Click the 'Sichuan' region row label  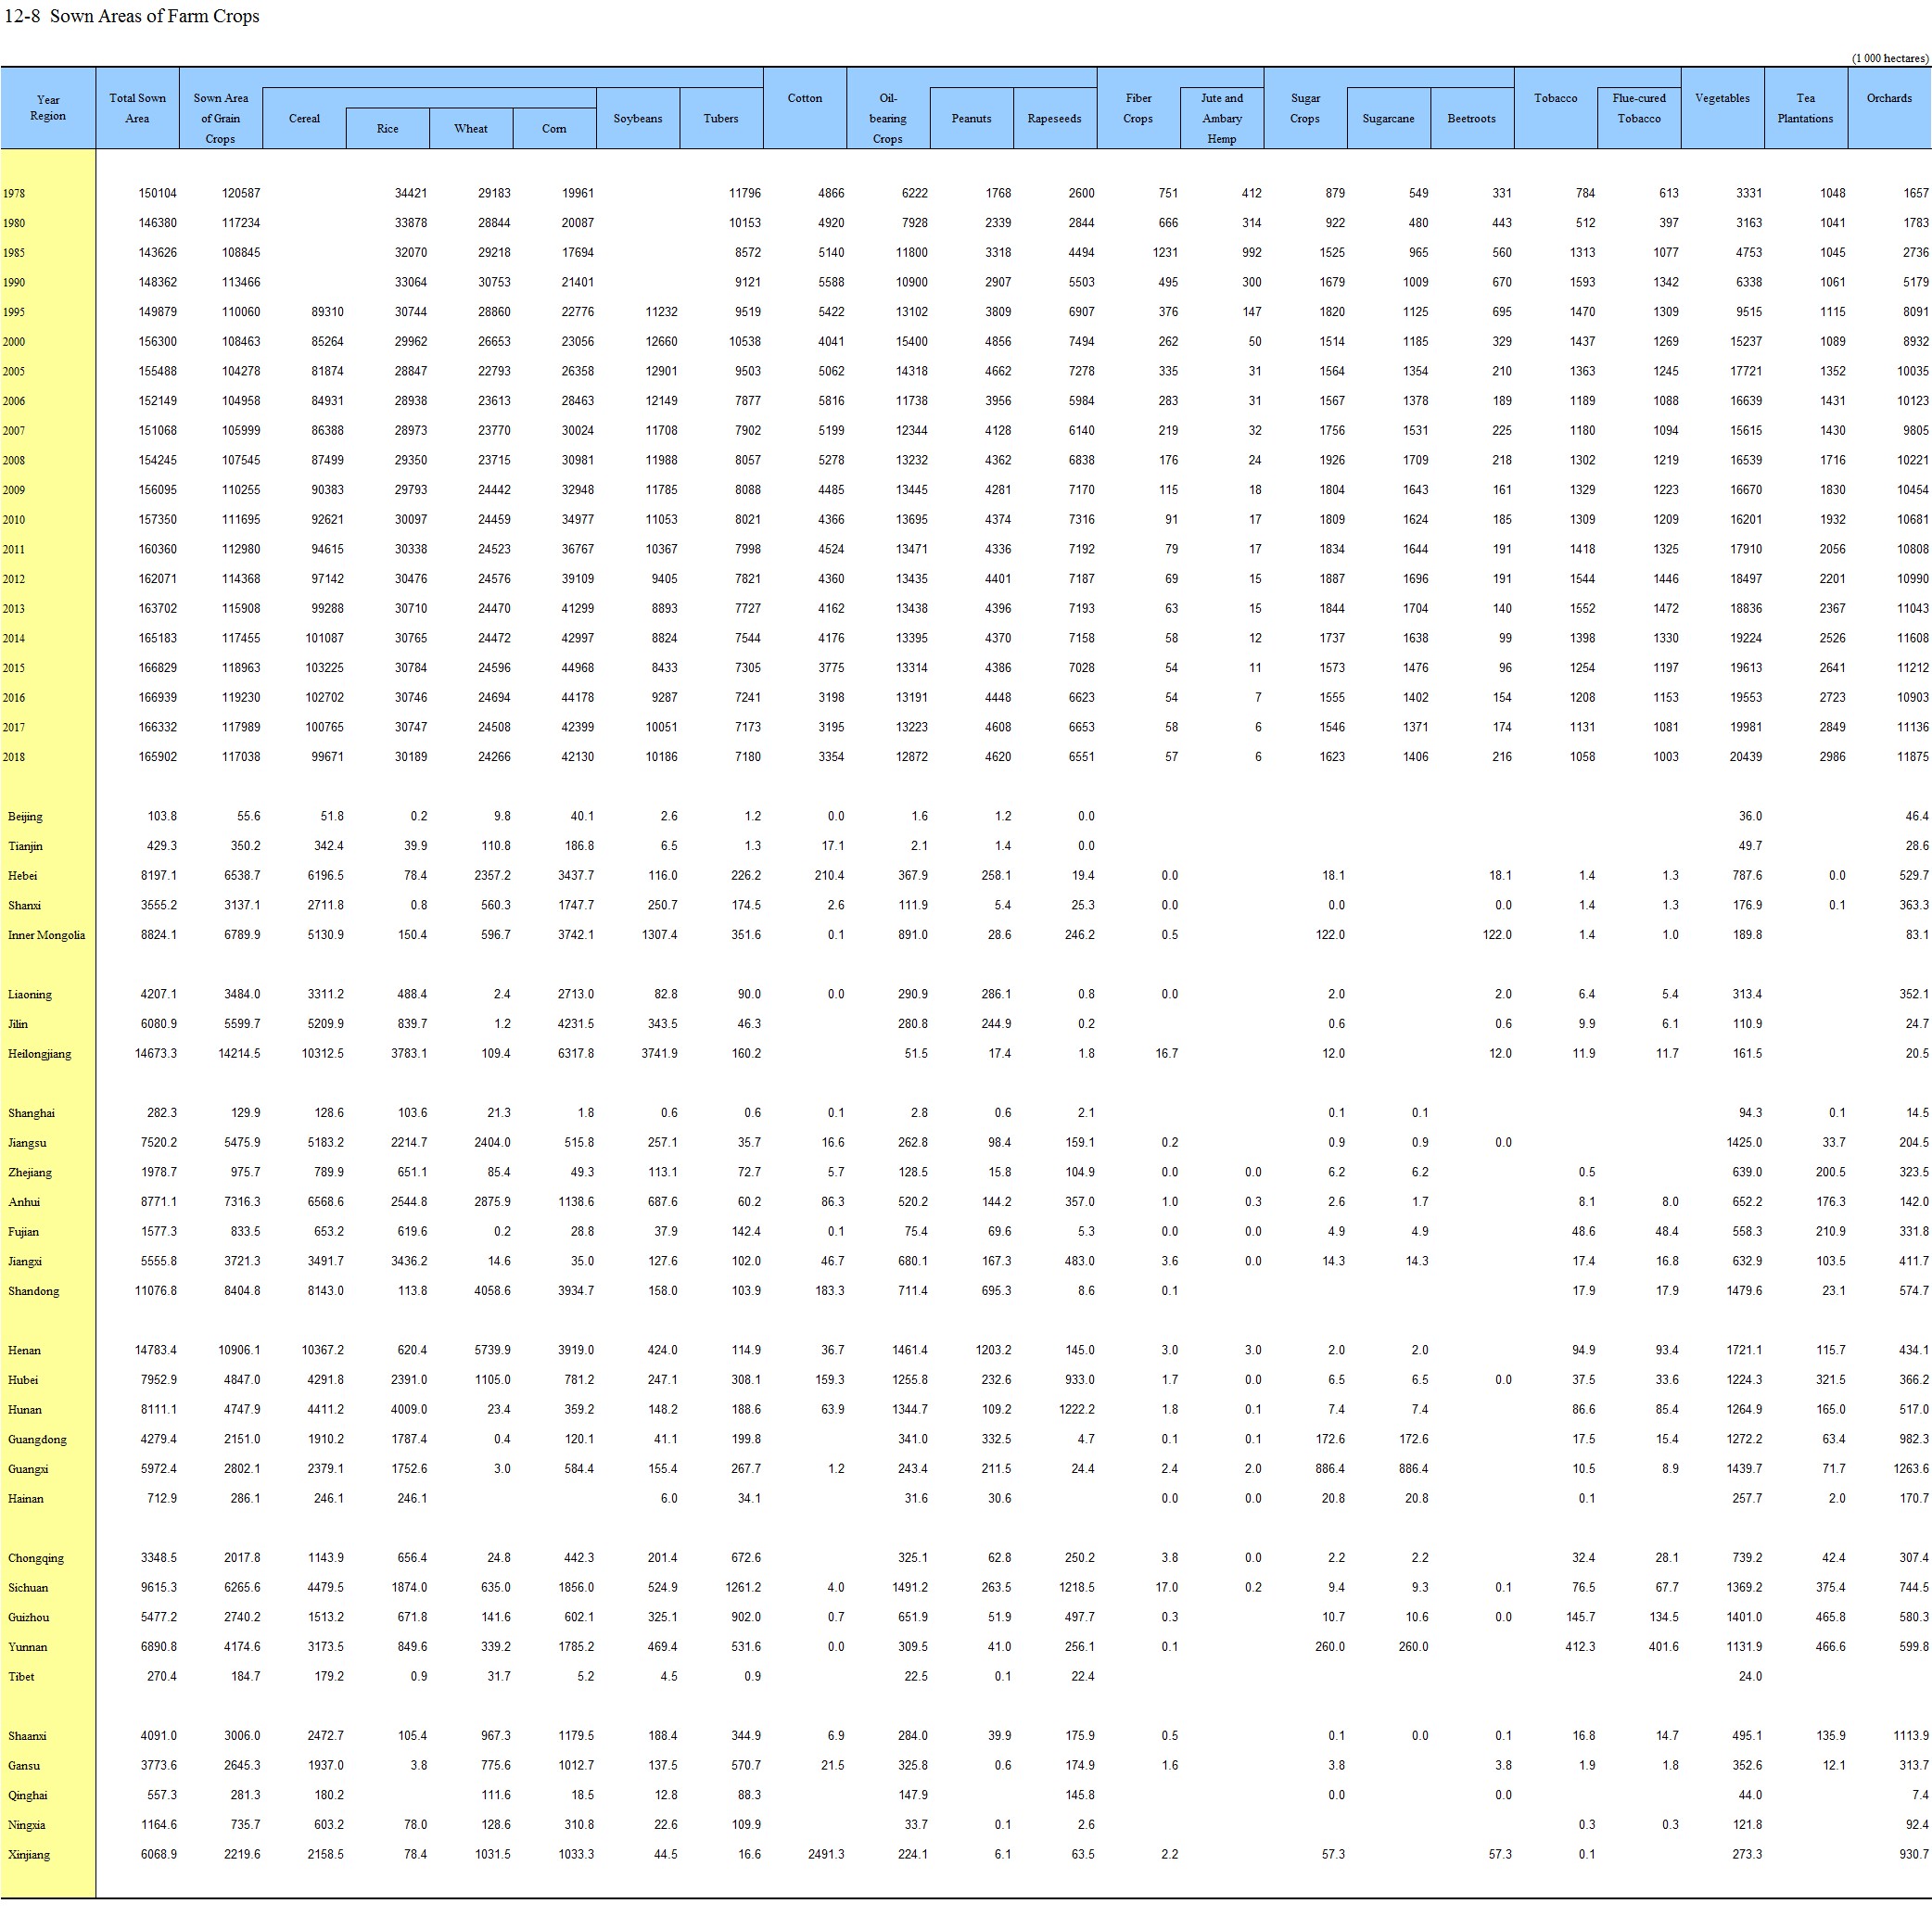28,1588
